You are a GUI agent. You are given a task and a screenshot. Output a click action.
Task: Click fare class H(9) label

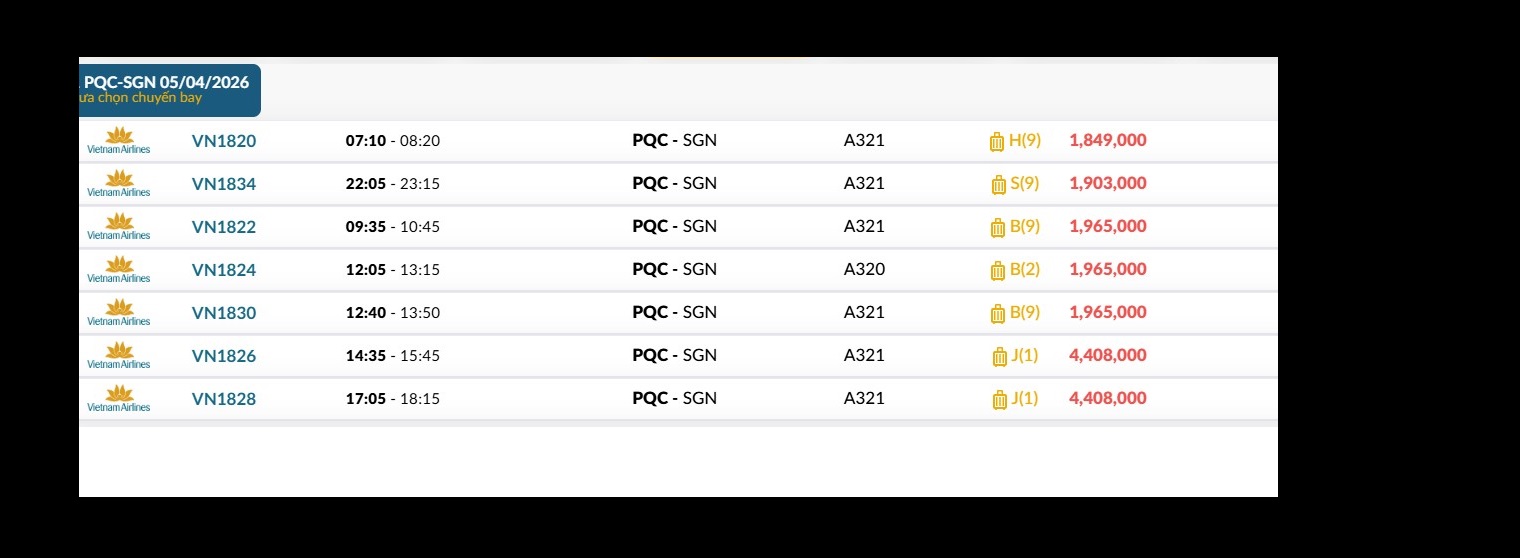click(x=1025, y=141)
